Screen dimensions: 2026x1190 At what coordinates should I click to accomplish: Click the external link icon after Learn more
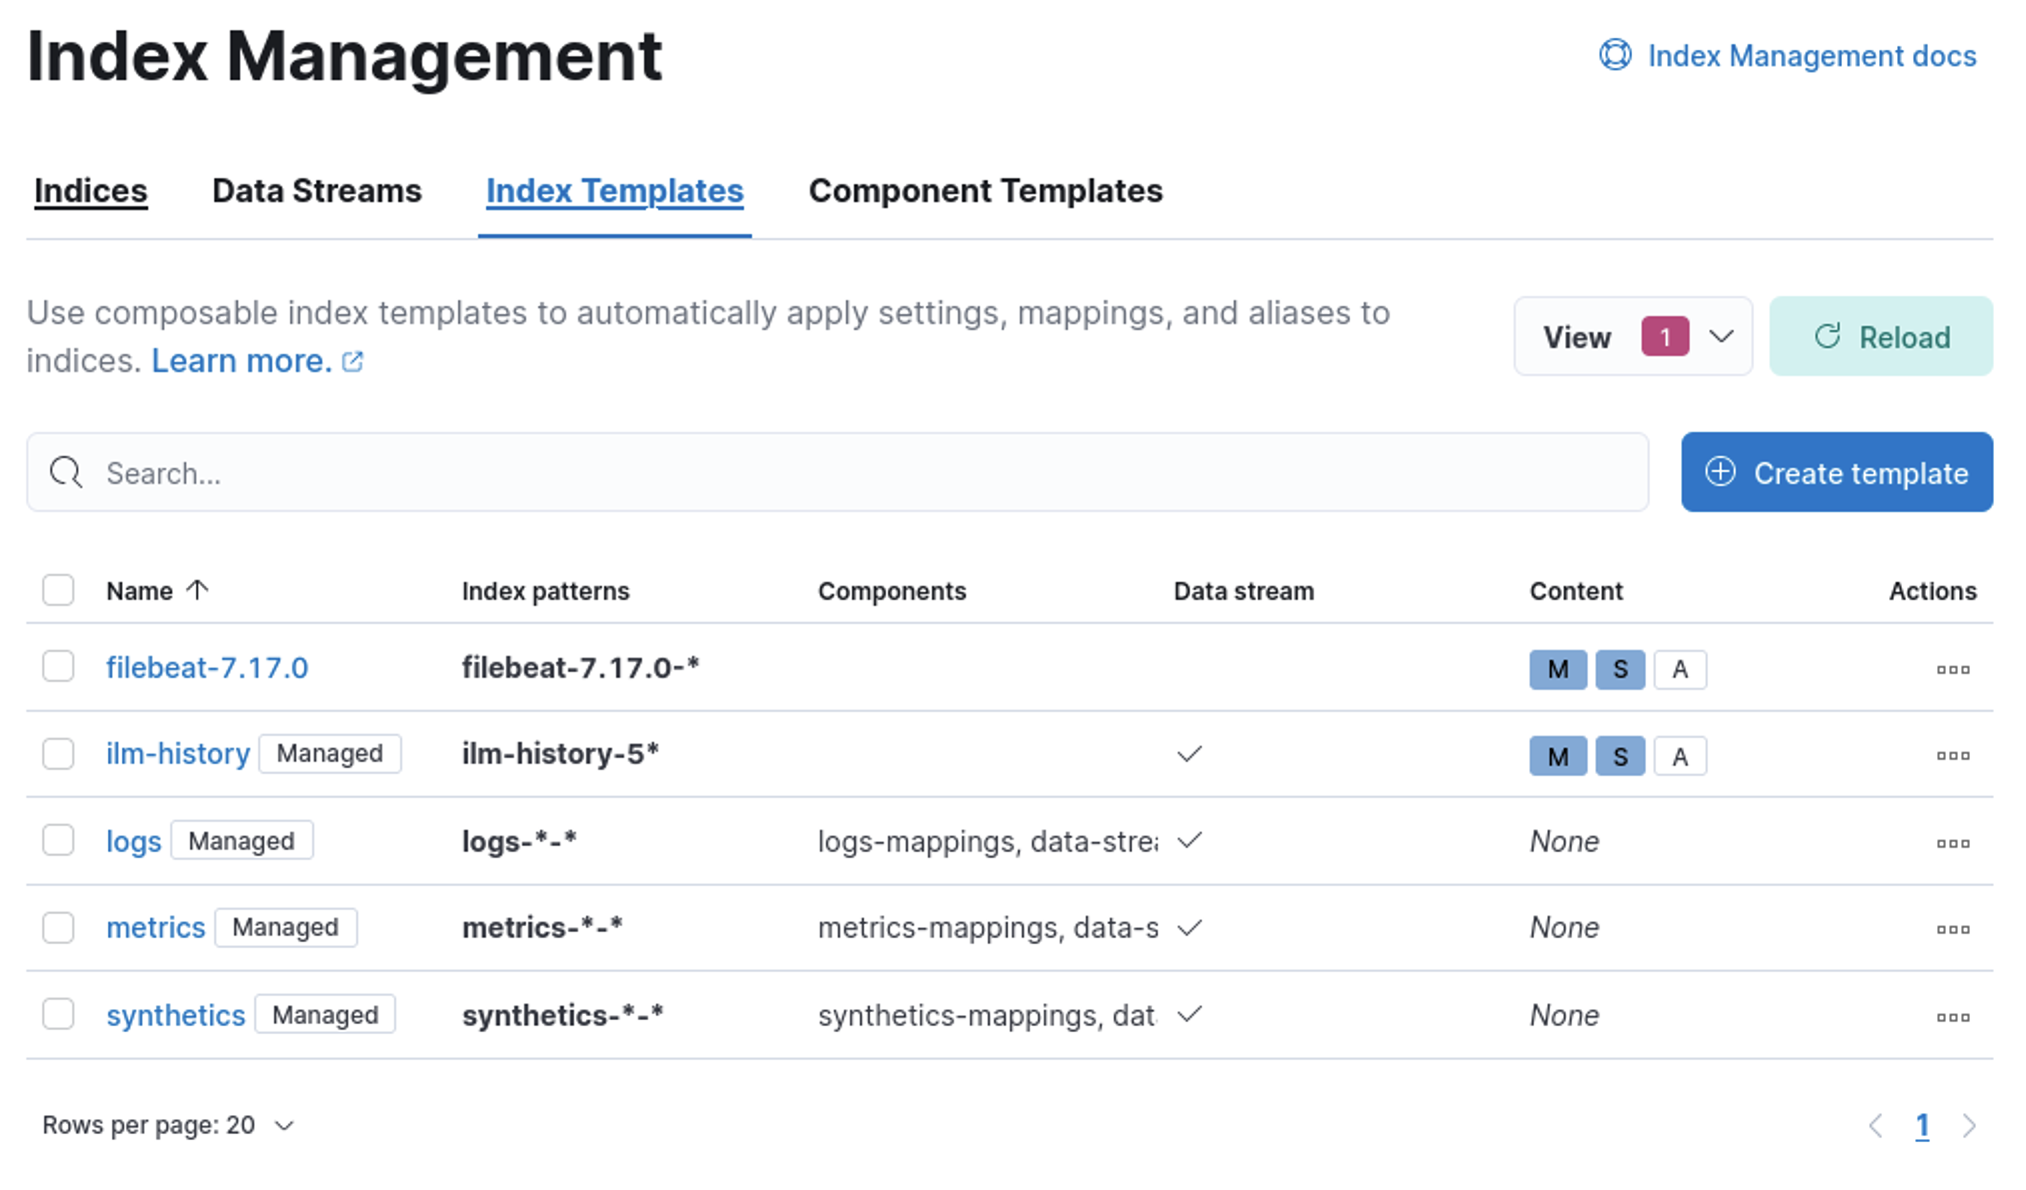click(352, 362)
